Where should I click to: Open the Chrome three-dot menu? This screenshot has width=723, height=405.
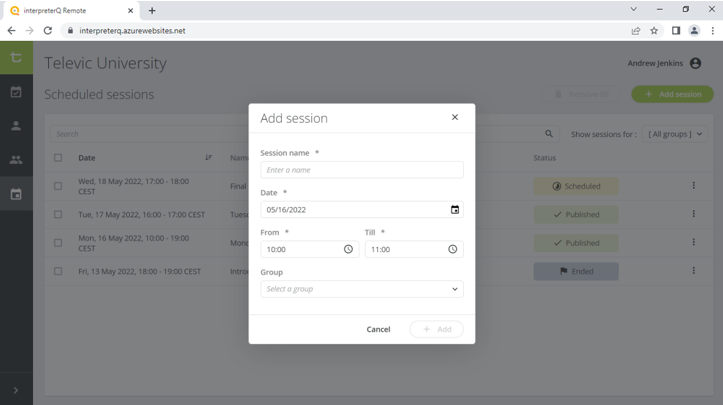[712, 30]
